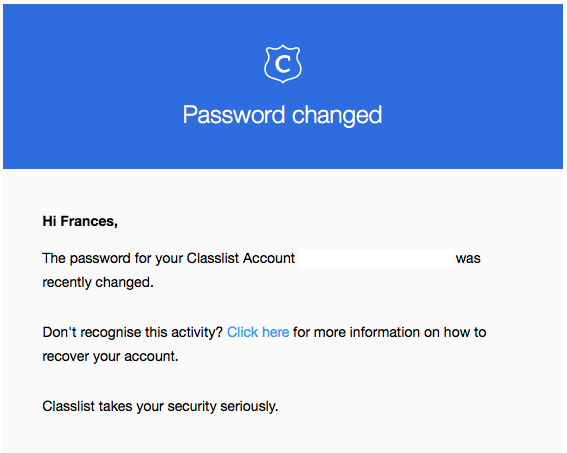The height and width of the screenshot is (453, 567).
Task: Click "for more information on how to" text
Action: pos(389,332)
